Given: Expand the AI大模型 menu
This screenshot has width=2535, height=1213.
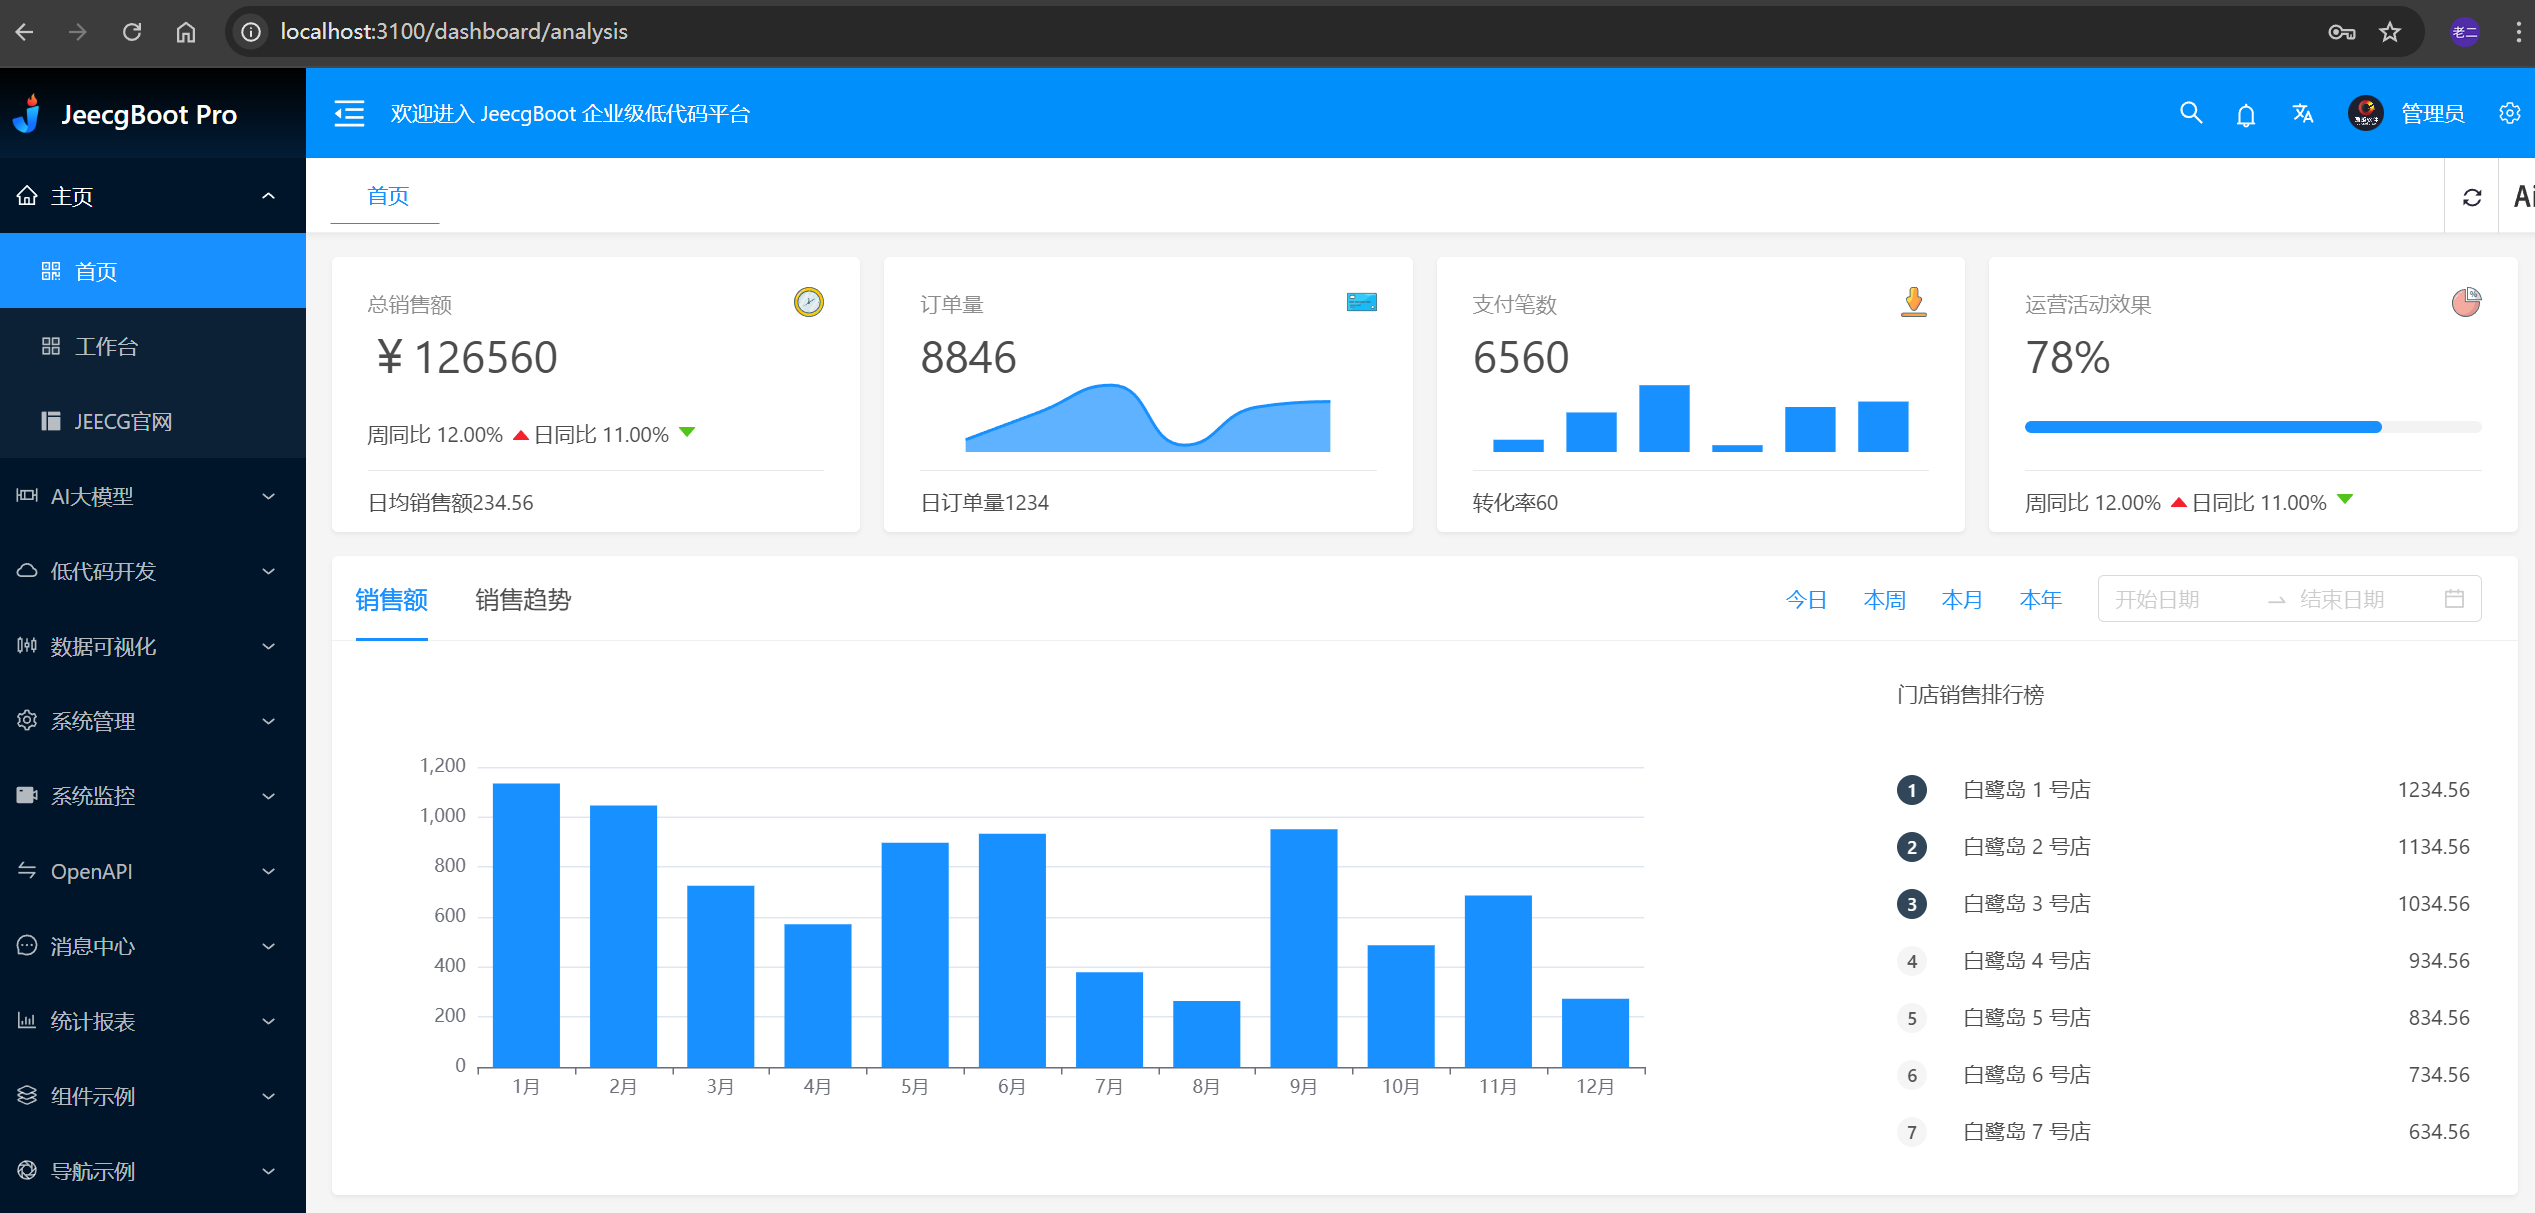Looking at the screenshot, I should (153, 496).
